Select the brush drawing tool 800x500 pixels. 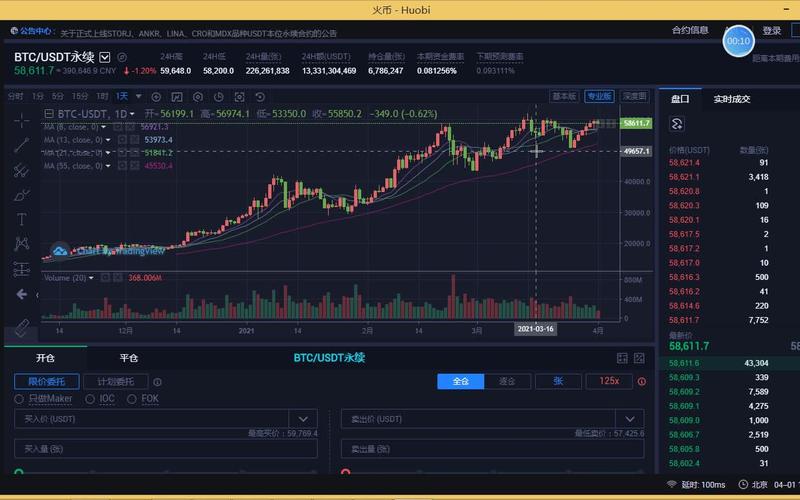[21, 195]
